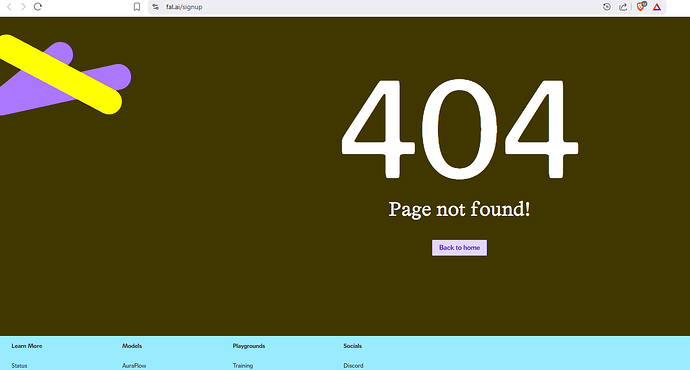Click the browser forward arrow
The image size is (690, 370).
[x=23, y=7]
